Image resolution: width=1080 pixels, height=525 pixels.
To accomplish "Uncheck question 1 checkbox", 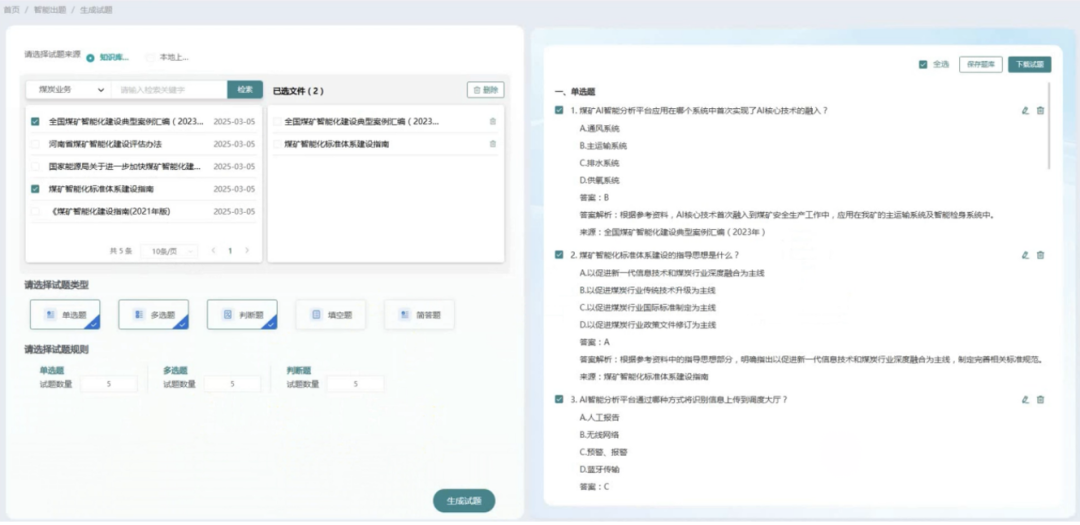I will [x=559, y=110].
